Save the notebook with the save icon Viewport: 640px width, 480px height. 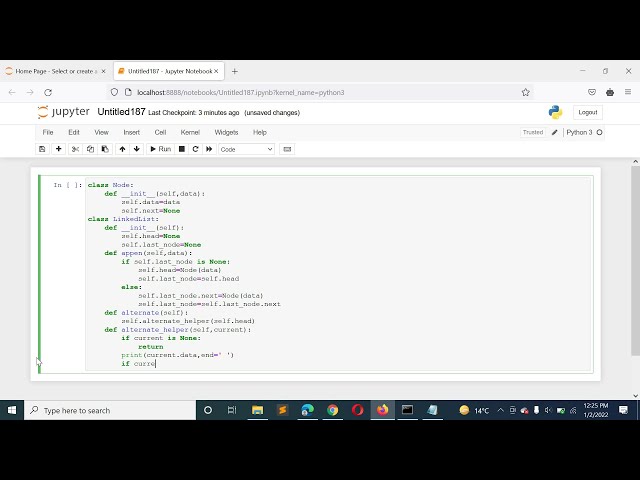pos(42,149)
